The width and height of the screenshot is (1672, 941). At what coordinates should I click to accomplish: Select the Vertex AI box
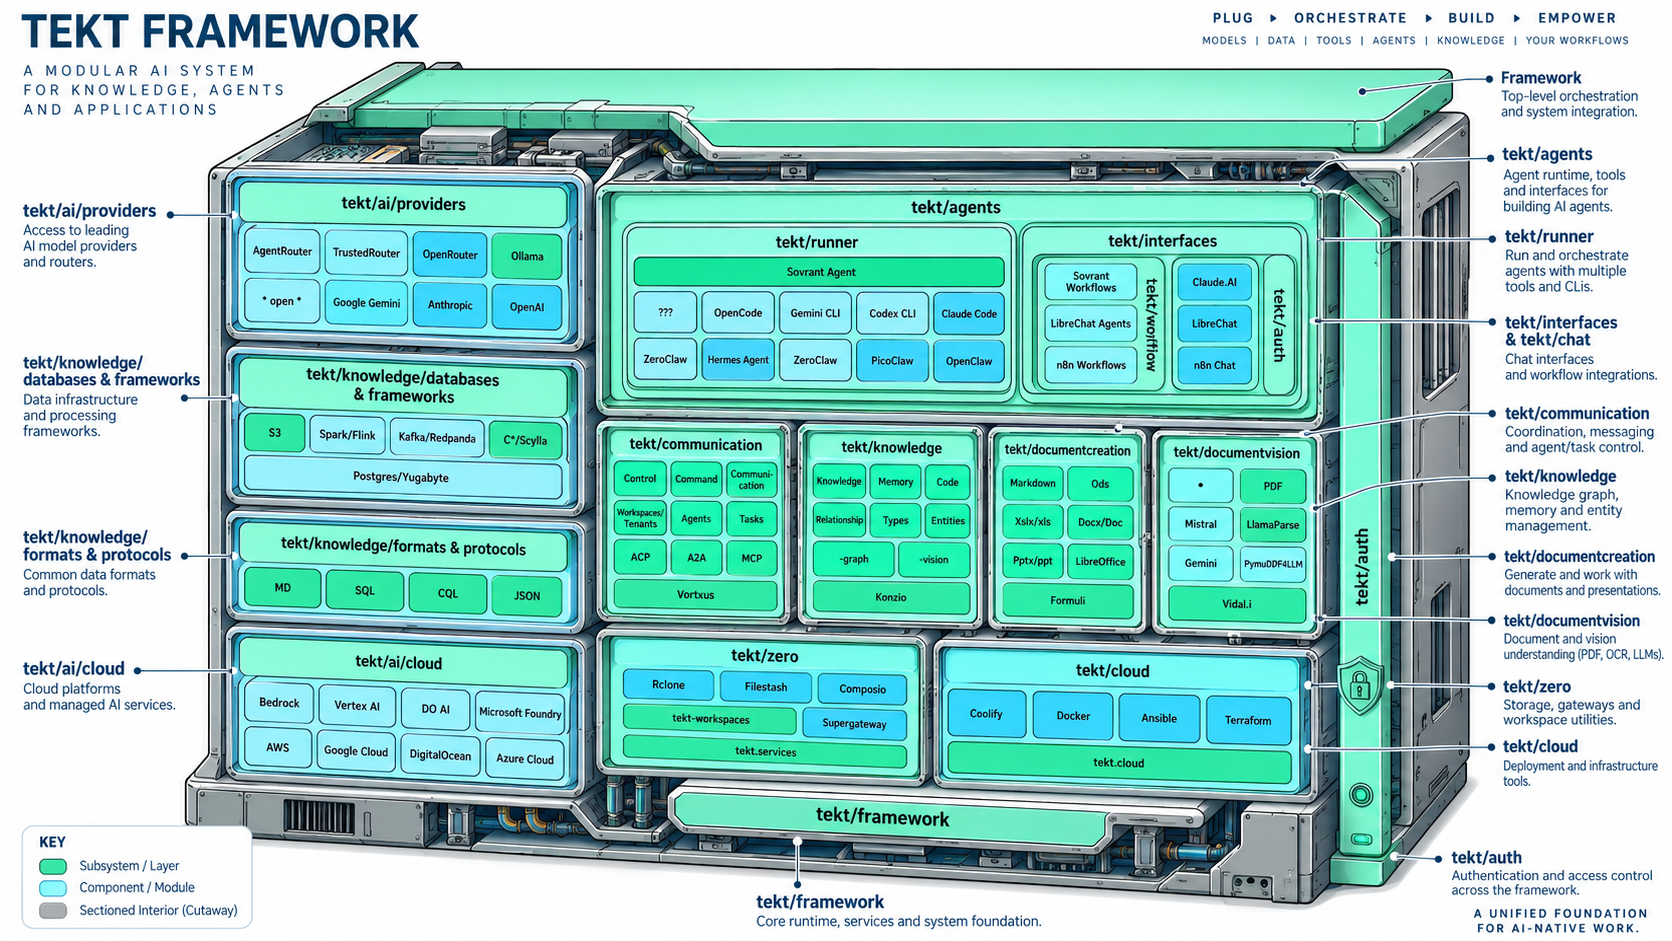tap(357, 706)
